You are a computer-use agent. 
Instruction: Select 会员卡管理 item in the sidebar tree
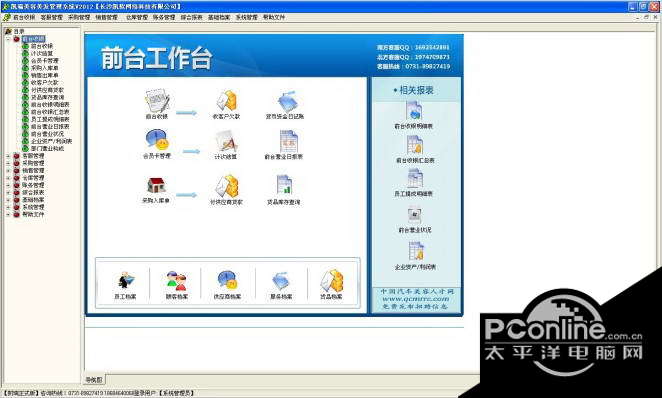pos(44,61)
